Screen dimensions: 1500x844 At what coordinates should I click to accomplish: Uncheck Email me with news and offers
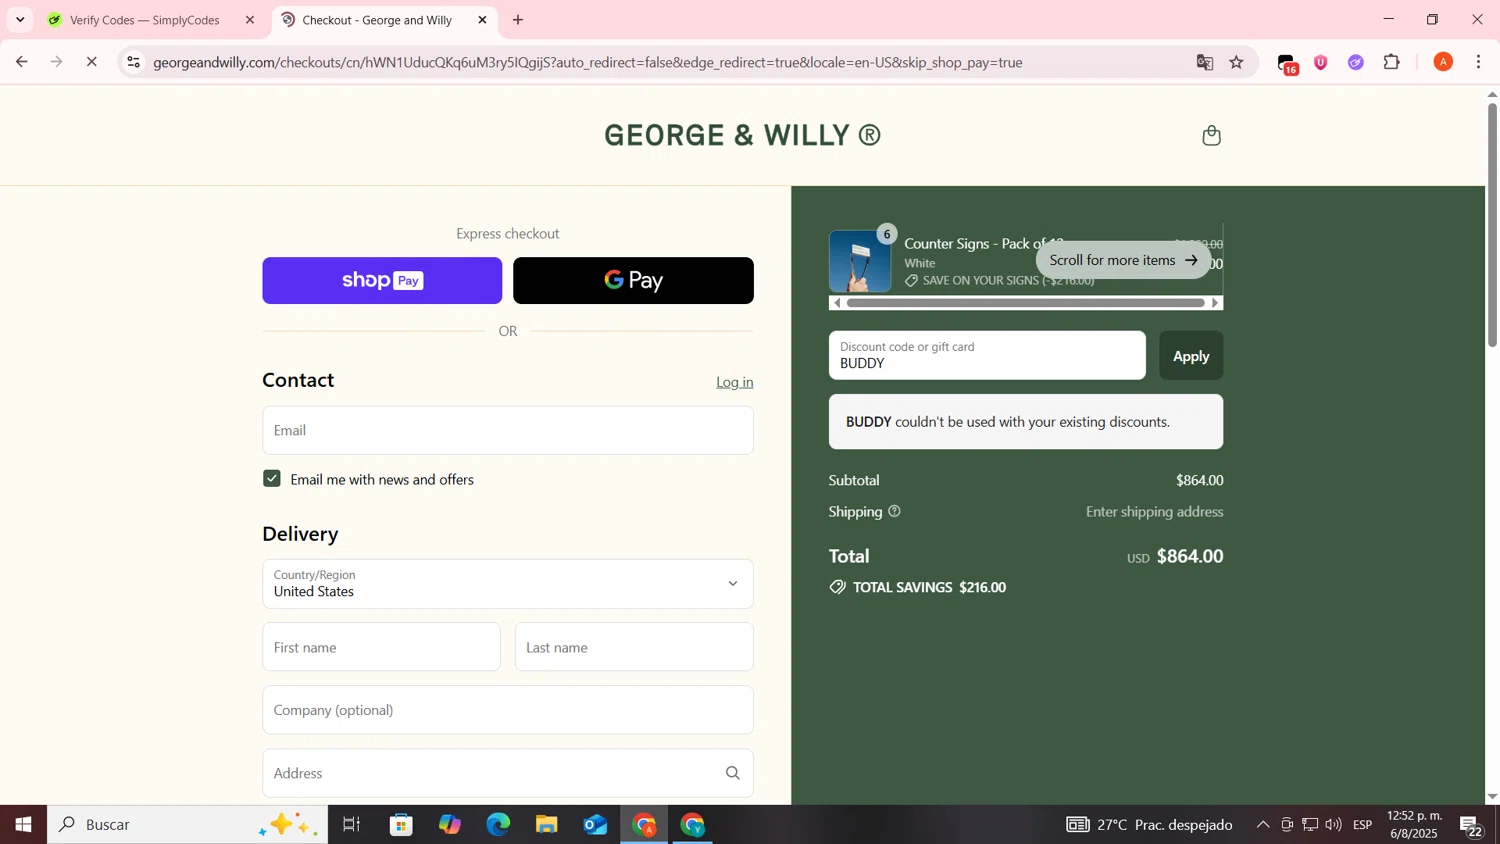coord(272,479)
